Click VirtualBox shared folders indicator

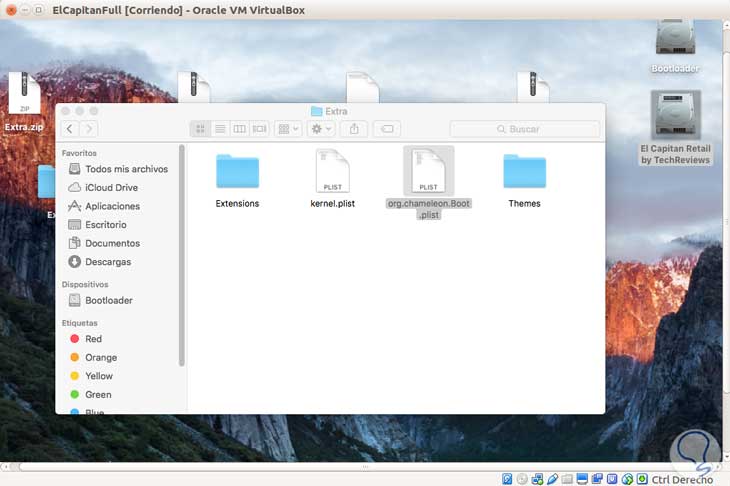pyautogui.click(x=567, y=479)
